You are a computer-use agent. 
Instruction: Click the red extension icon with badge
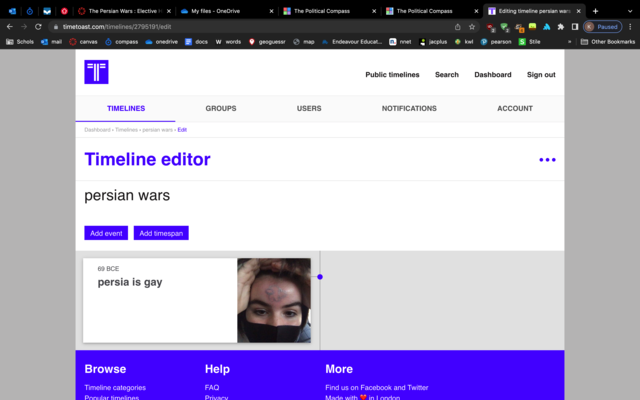pos(491,27)
